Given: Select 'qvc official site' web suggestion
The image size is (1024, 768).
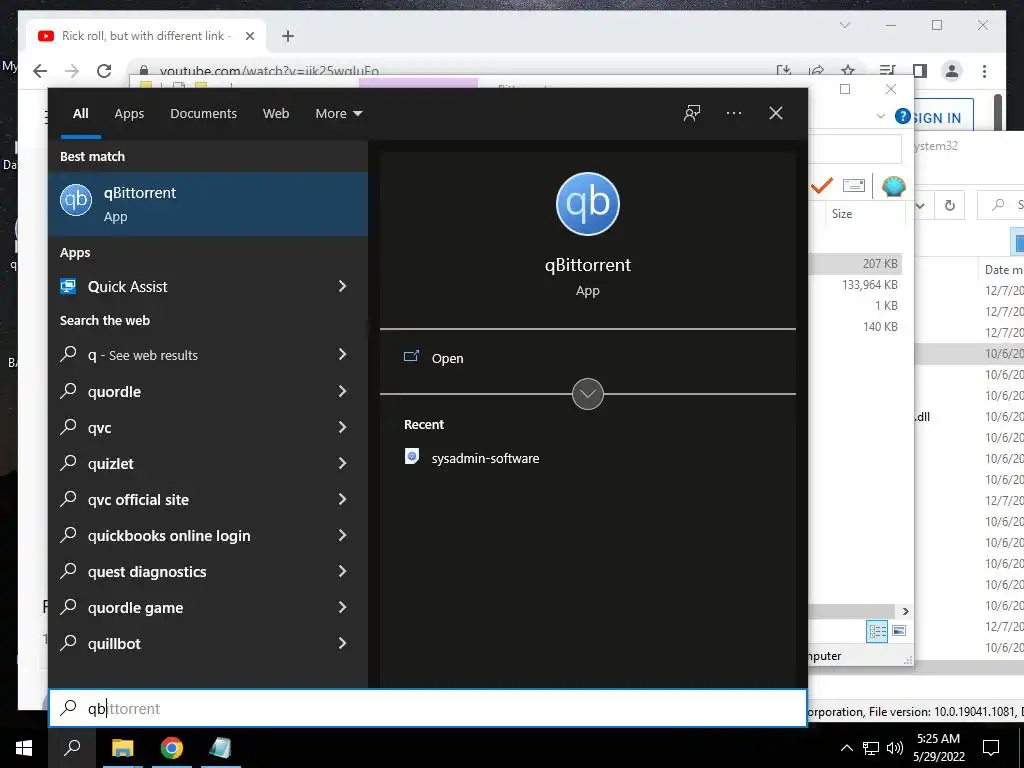Looking at the screenshot, I should tap(208, 500).
